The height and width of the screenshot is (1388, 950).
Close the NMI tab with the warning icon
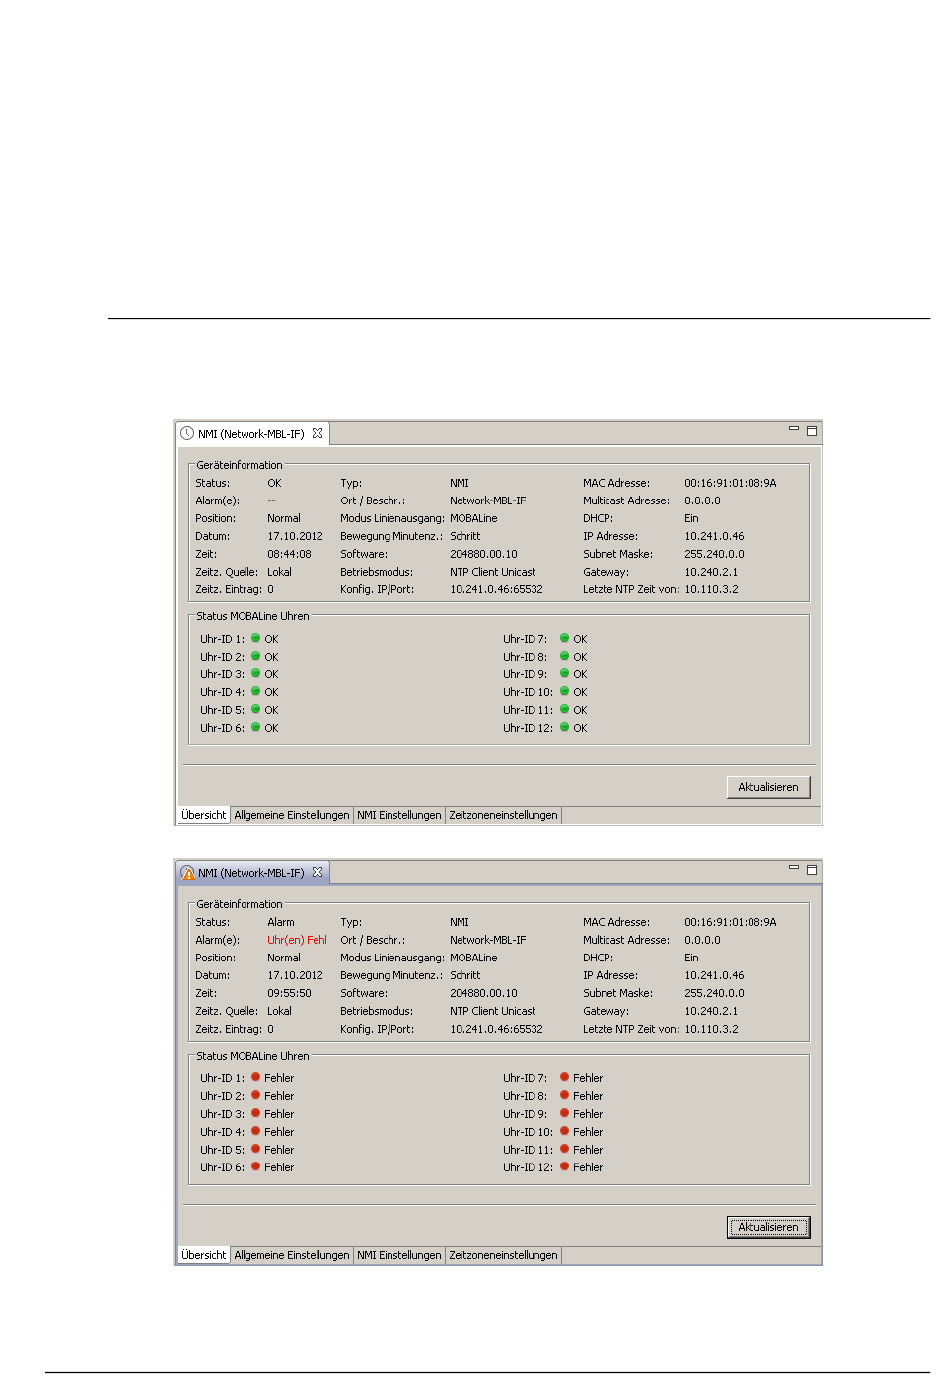[317, 872]
